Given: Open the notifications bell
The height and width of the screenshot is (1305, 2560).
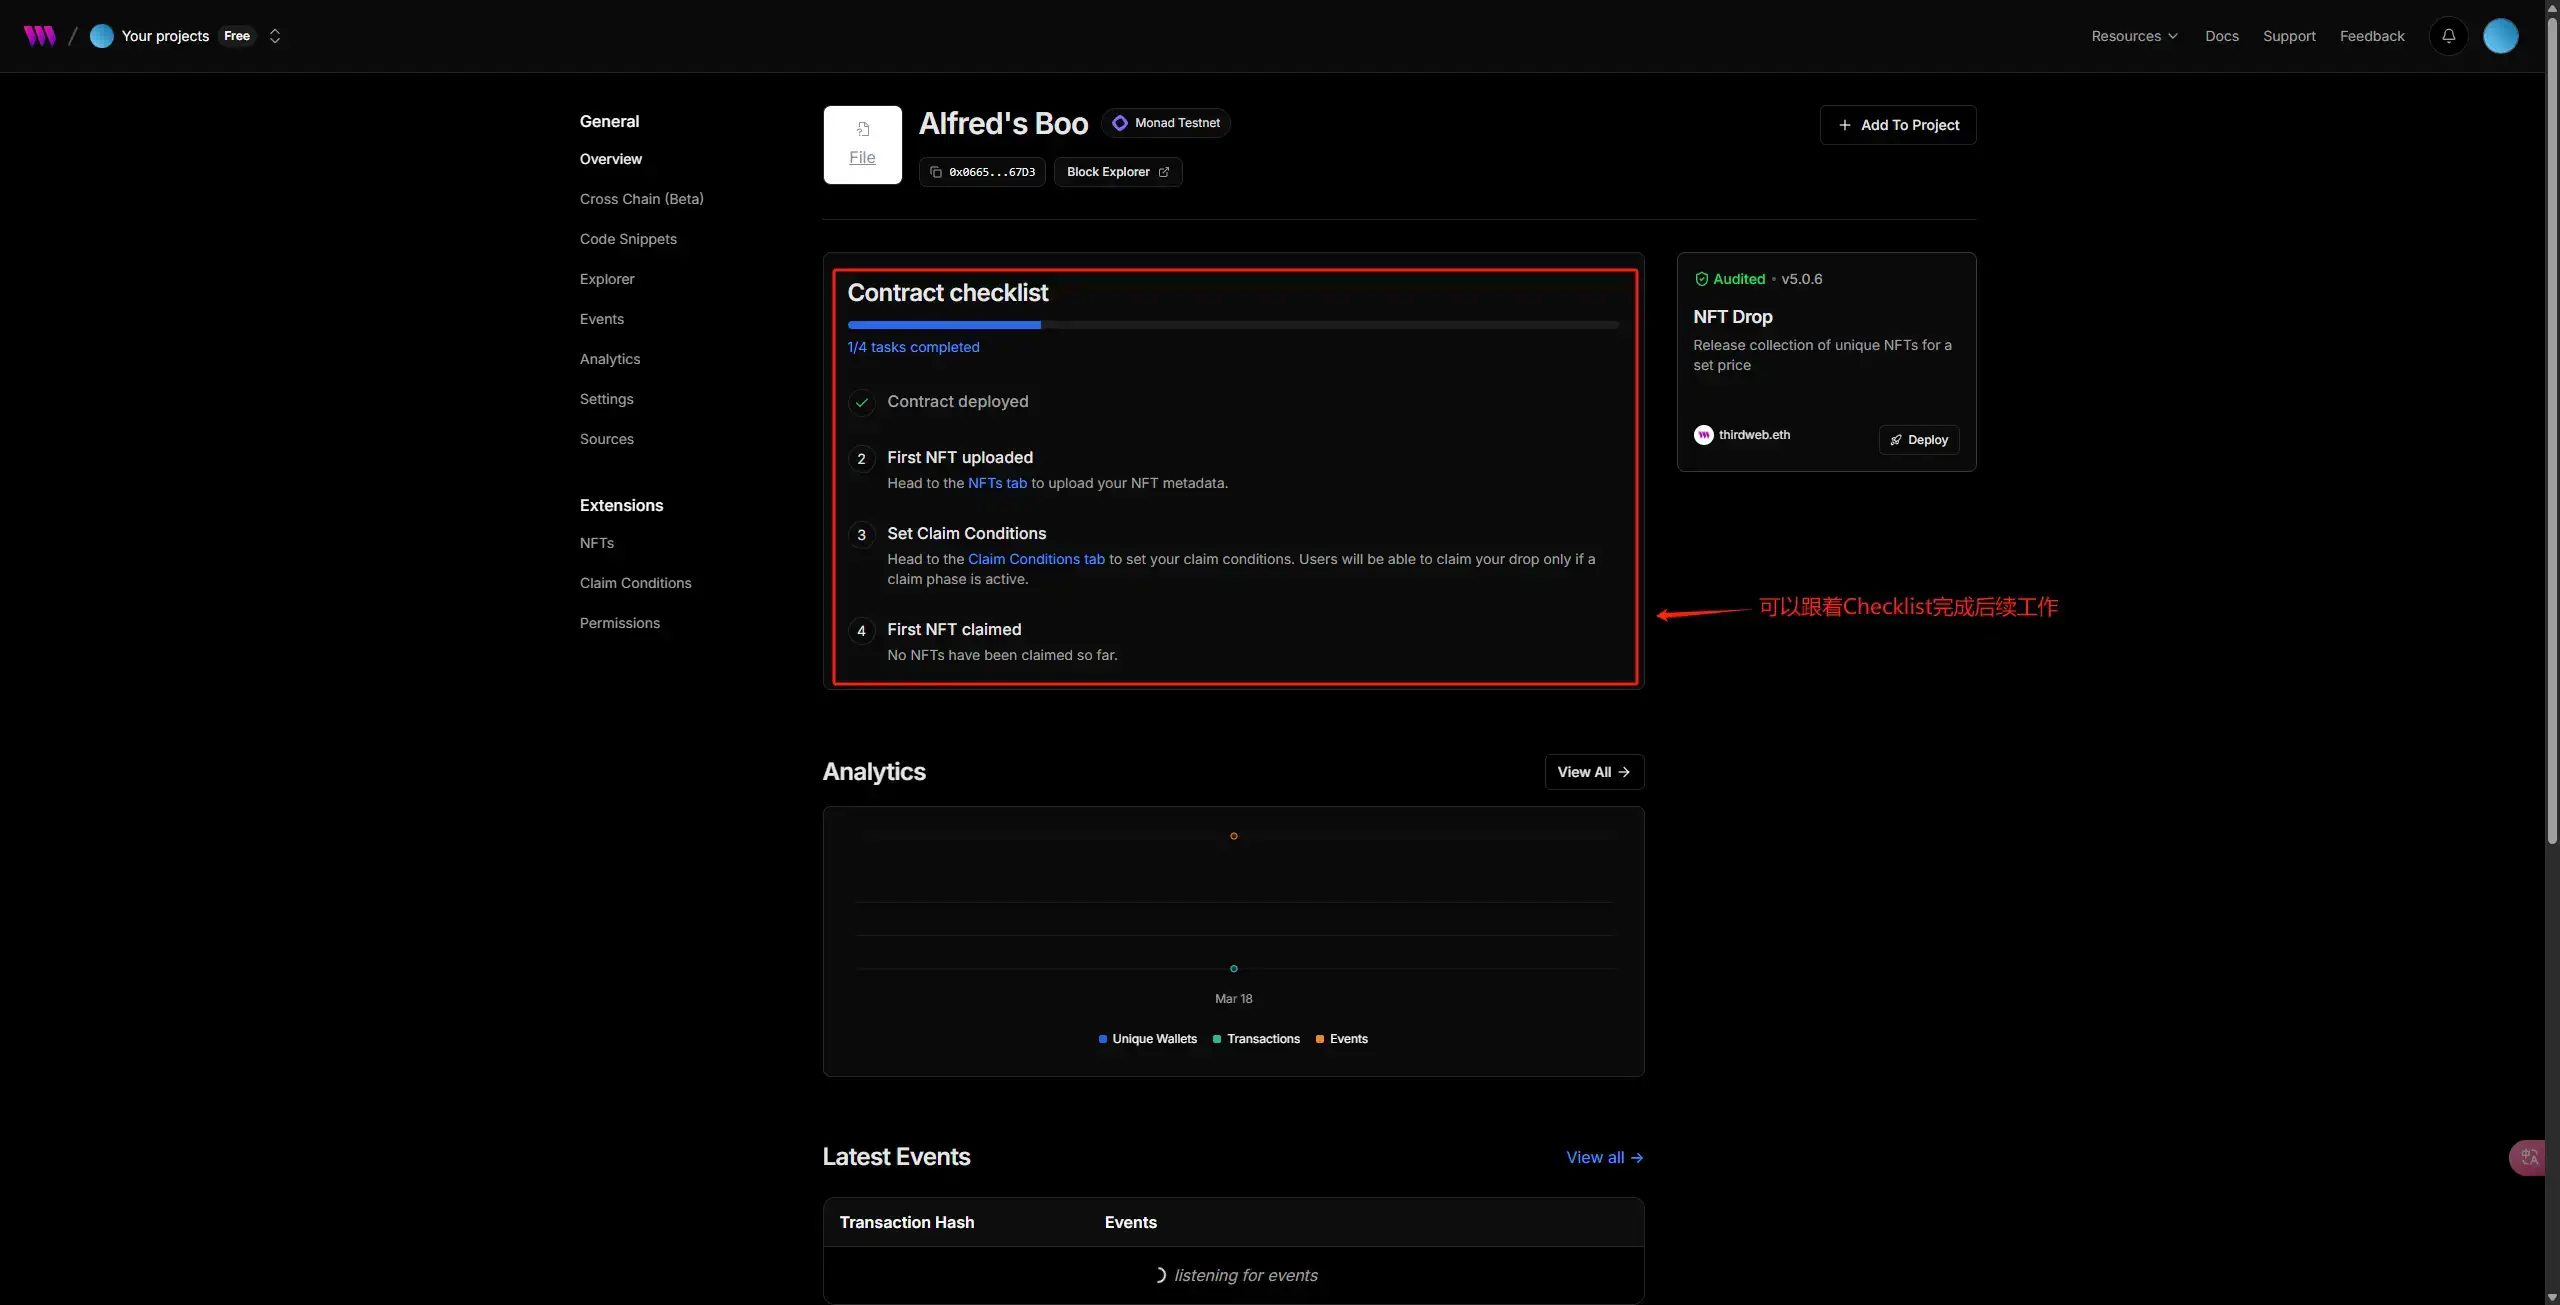Looking at the screenshot, I should coord(2448,36).
